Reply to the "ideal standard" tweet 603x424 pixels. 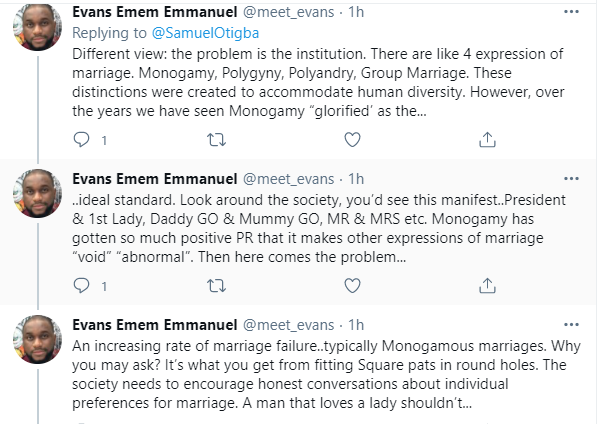point(81,288)
